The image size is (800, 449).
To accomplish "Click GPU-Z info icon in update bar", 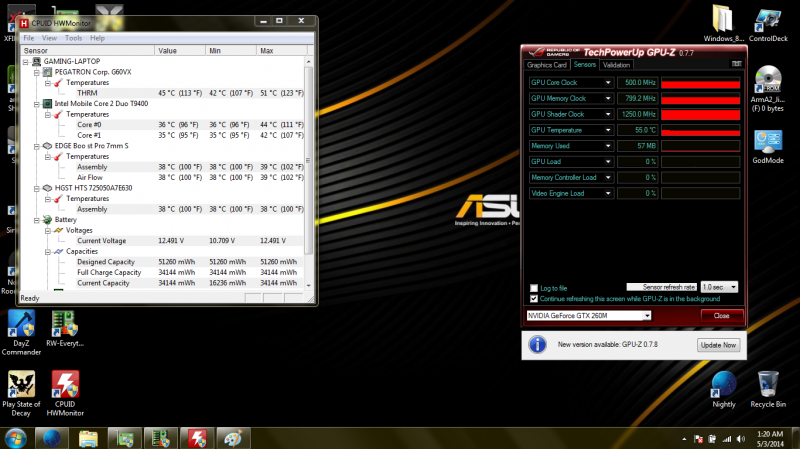I will pyautogui.click(x=537, y=345).
